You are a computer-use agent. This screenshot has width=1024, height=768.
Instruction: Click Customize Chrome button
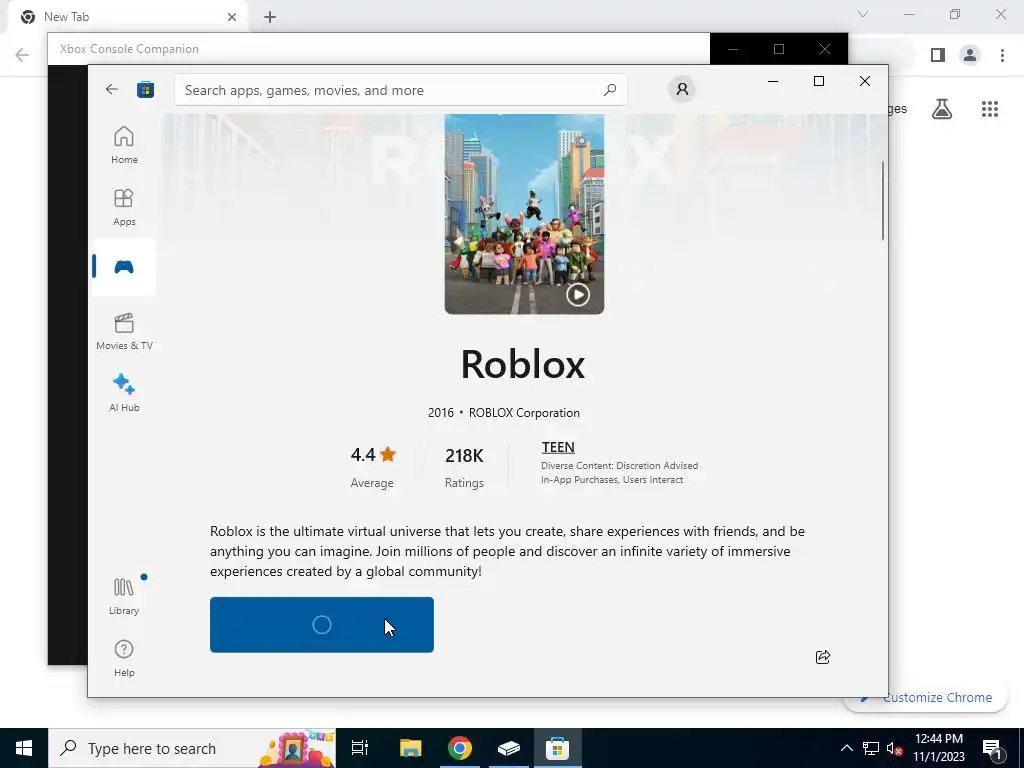[925, 697]
